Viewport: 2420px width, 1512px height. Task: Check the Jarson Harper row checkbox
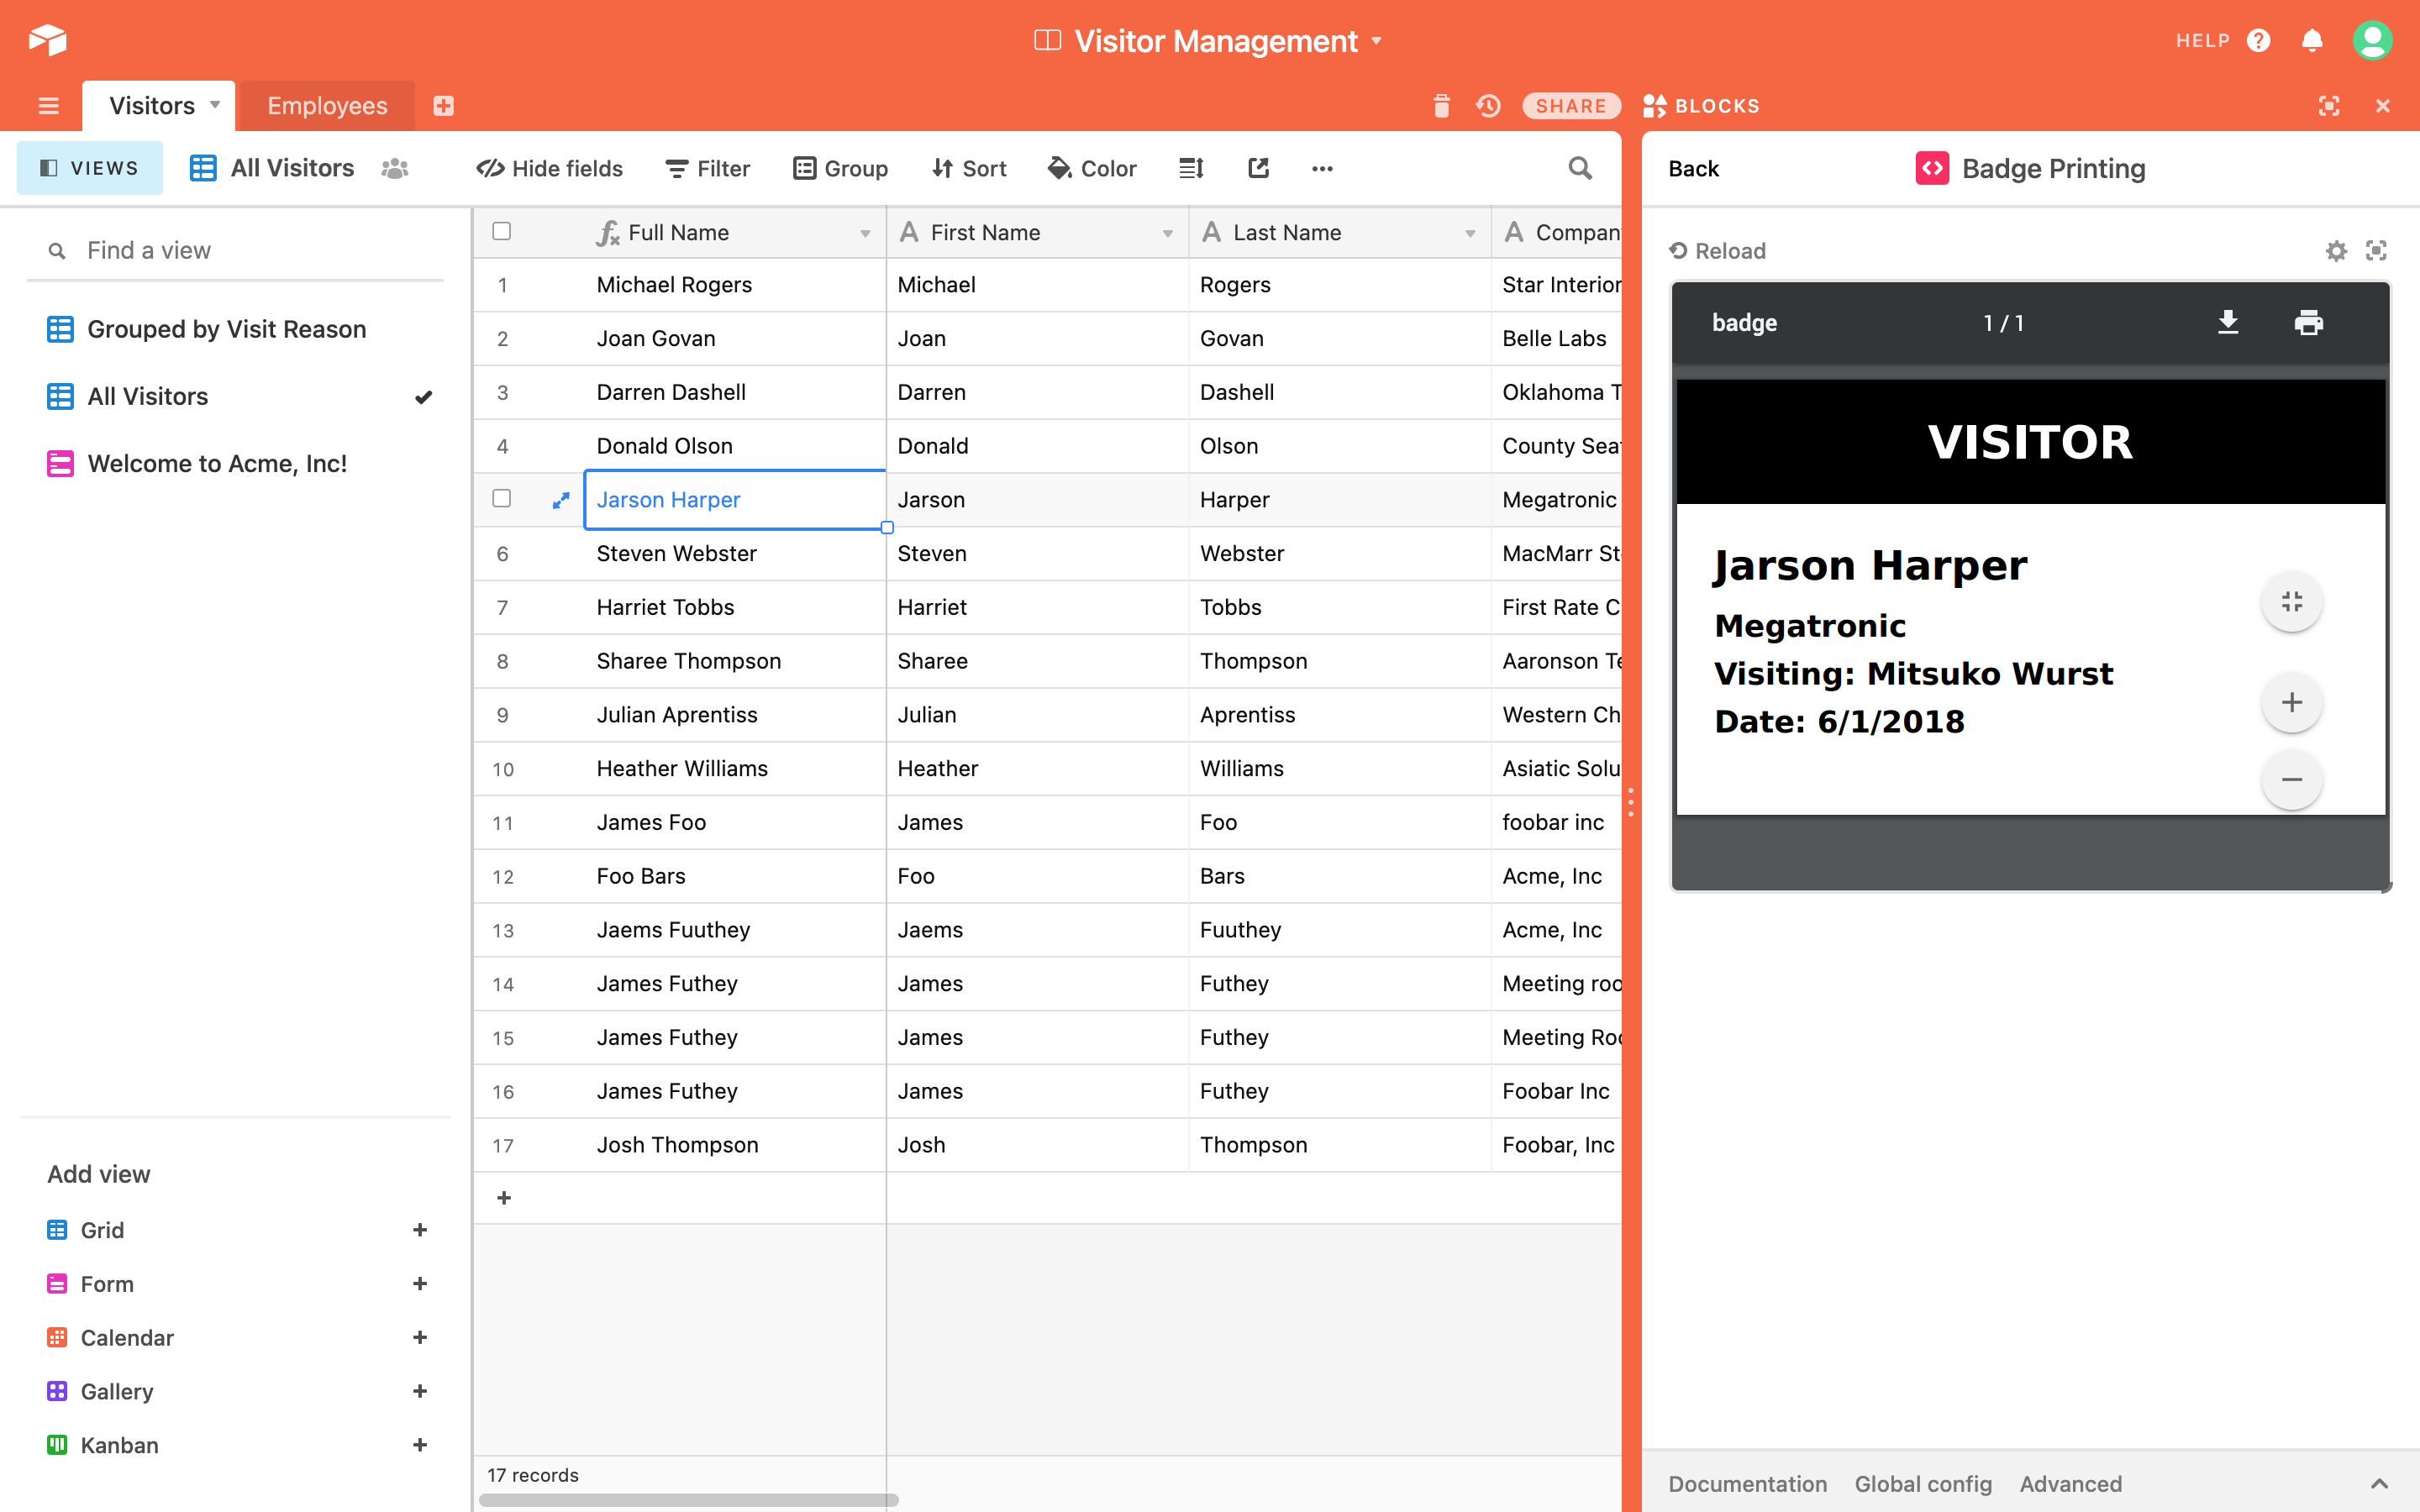(x=502, y=499)
